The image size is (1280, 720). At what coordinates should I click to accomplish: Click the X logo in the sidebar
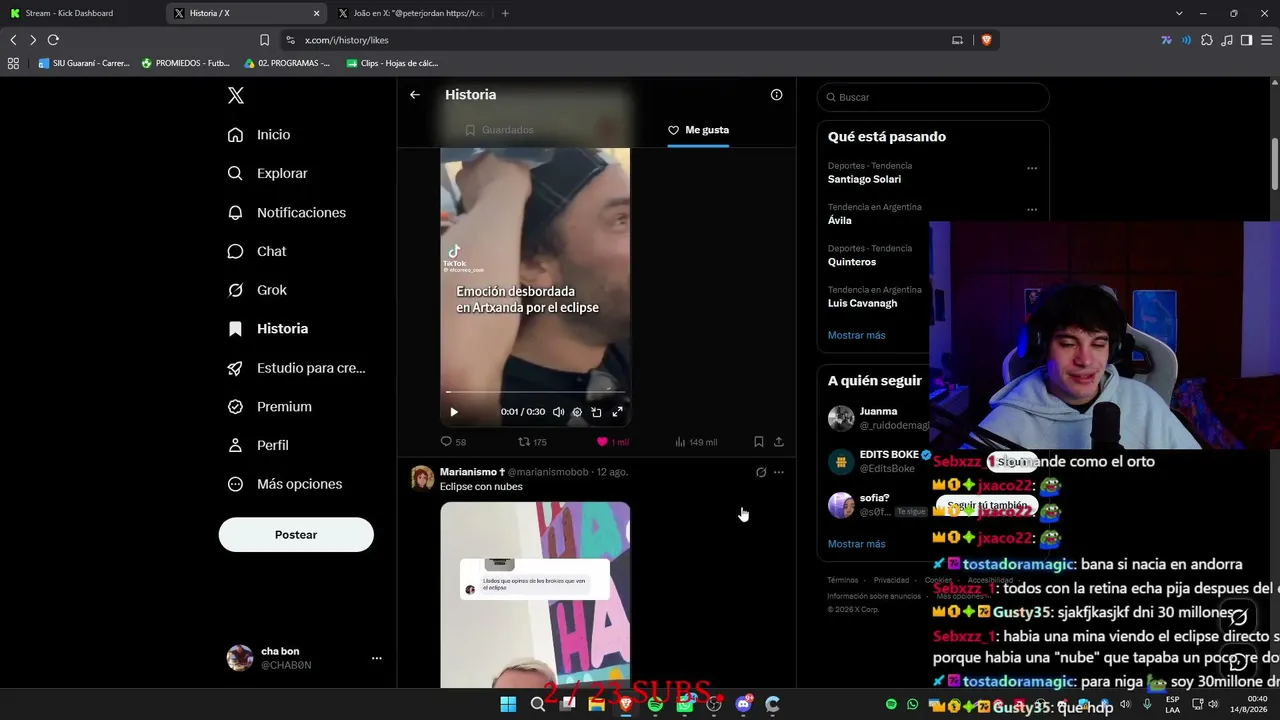(235, 96)
